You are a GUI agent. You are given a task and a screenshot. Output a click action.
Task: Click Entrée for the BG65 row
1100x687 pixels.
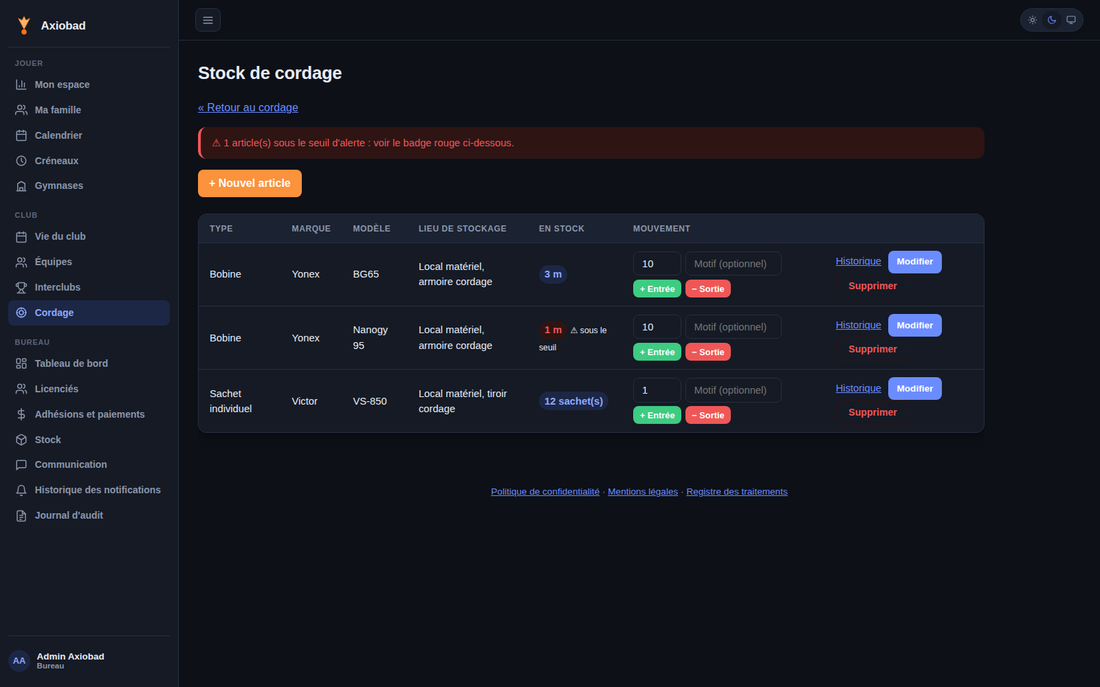click(x=657, y=288)
